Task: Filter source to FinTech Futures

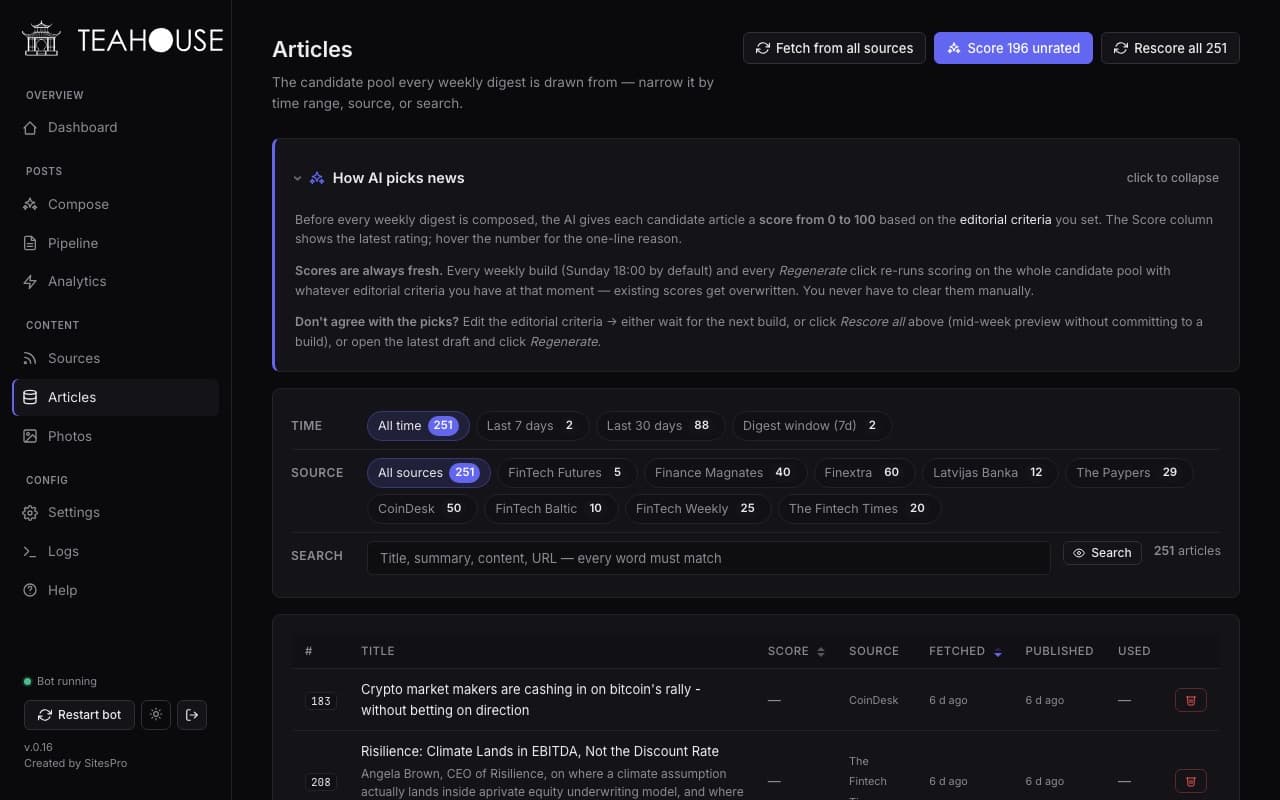Action: coord(567,473)
